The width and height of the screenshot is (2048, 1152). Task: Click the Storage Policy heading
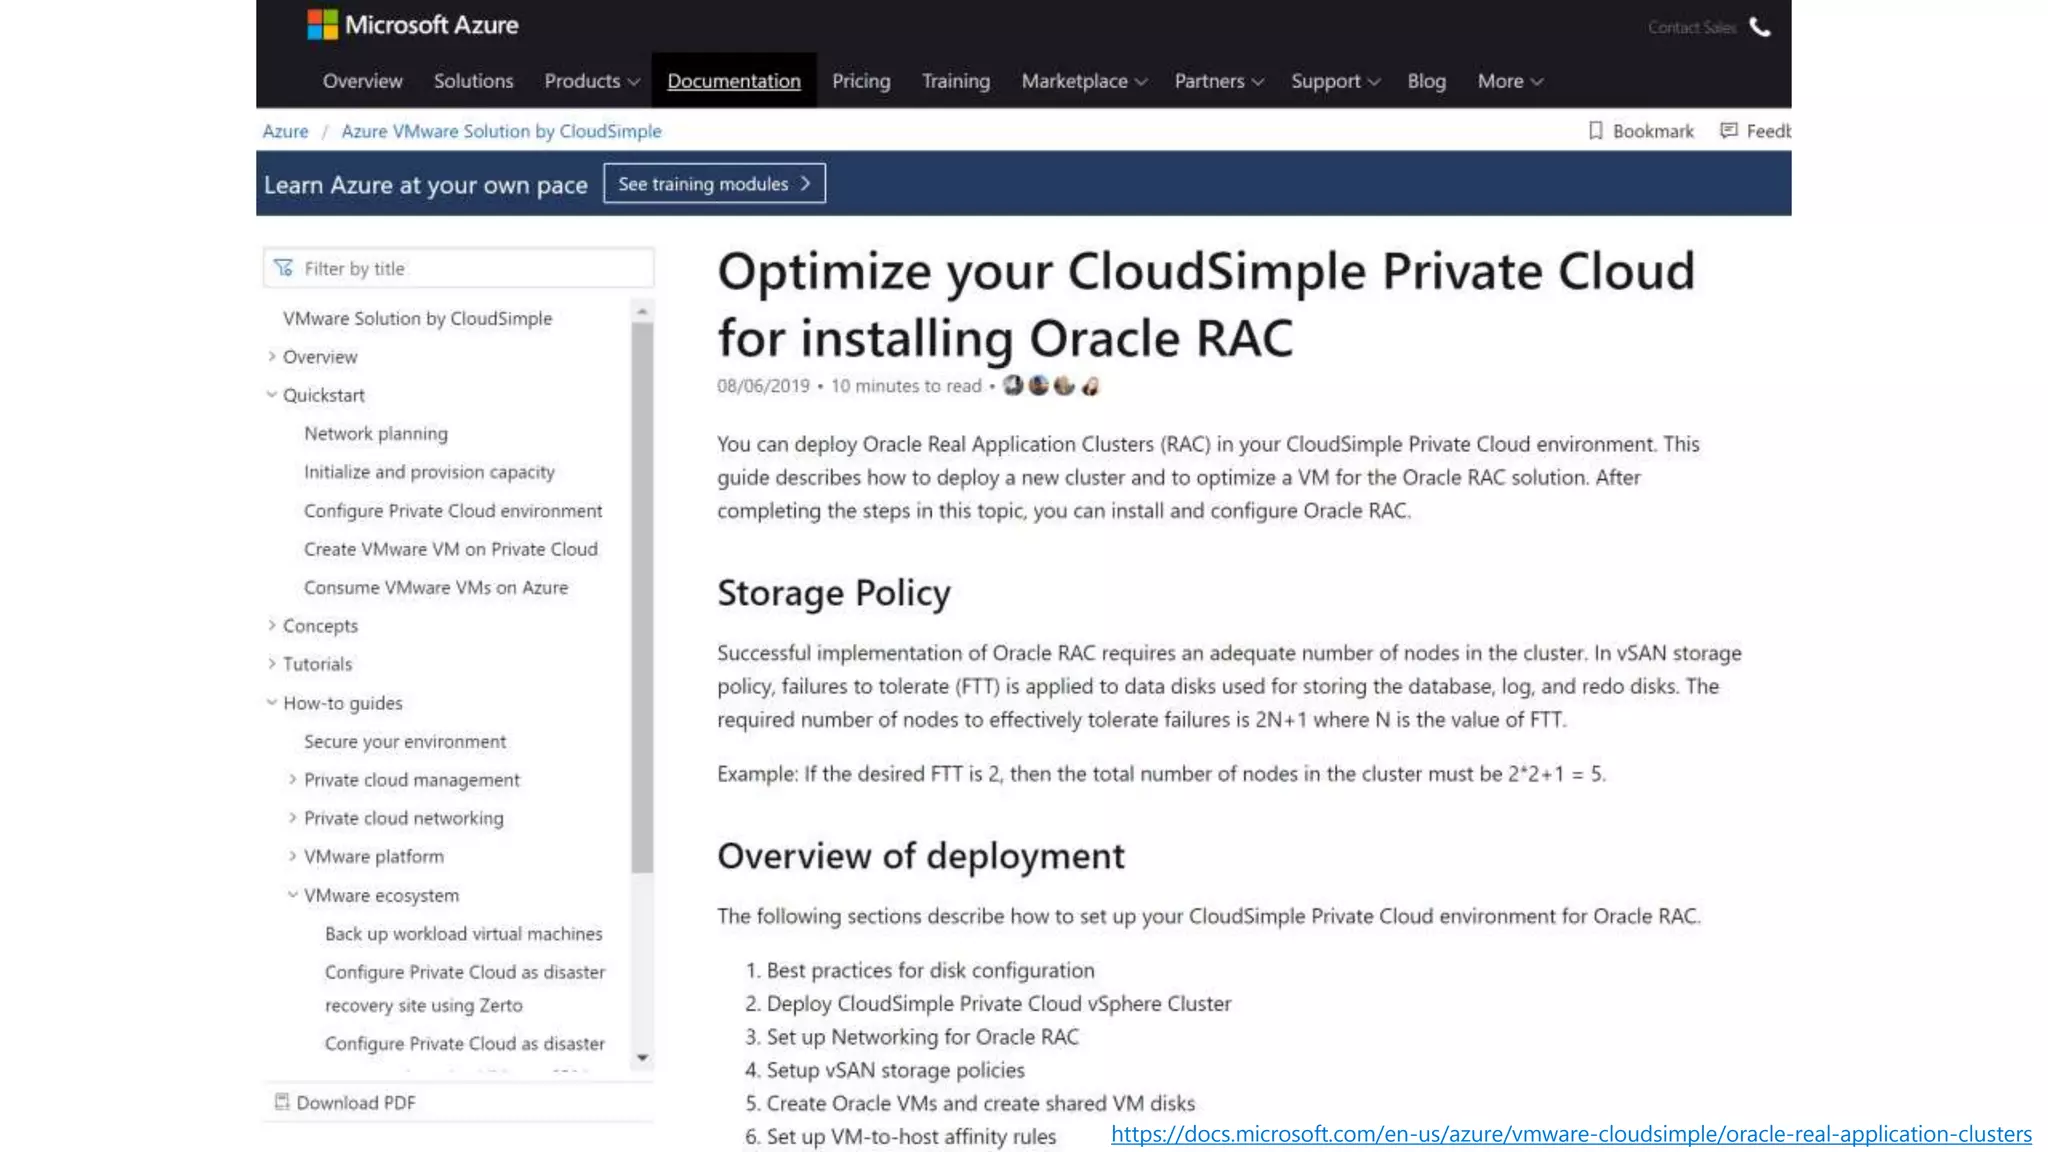(x=834, y=593)
